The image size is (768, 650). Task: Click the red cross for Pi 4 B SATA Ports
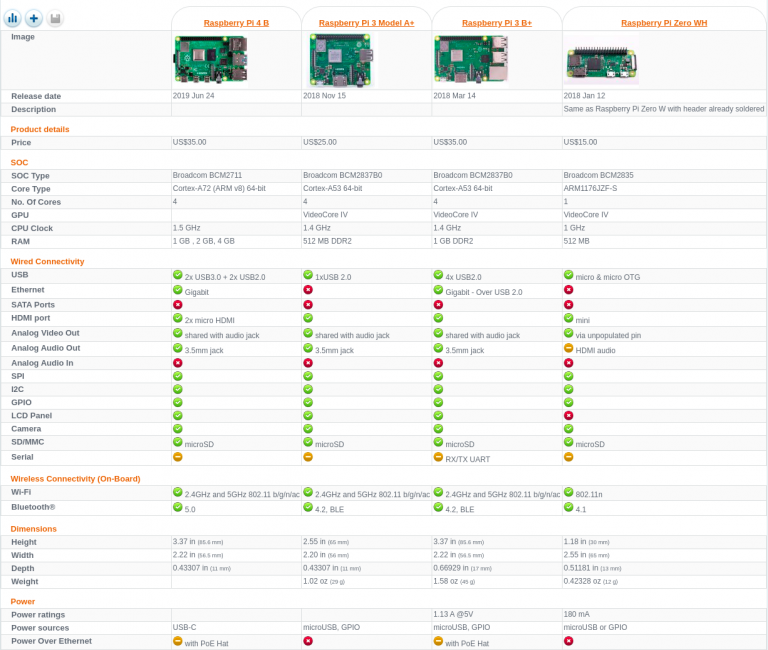(178, 305)
